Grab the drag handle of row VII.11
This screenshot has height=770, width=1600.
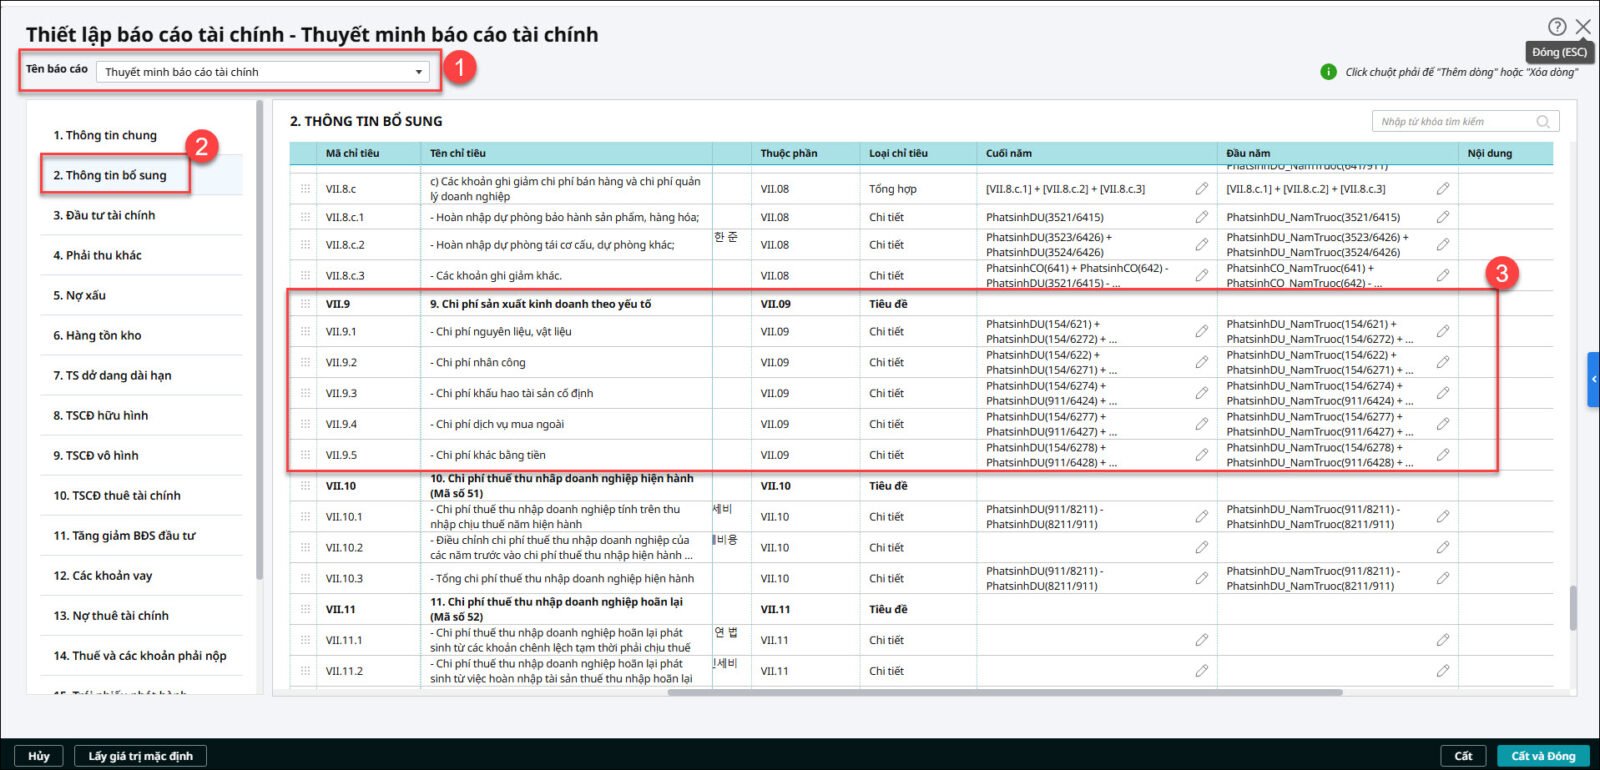point(305,609)
